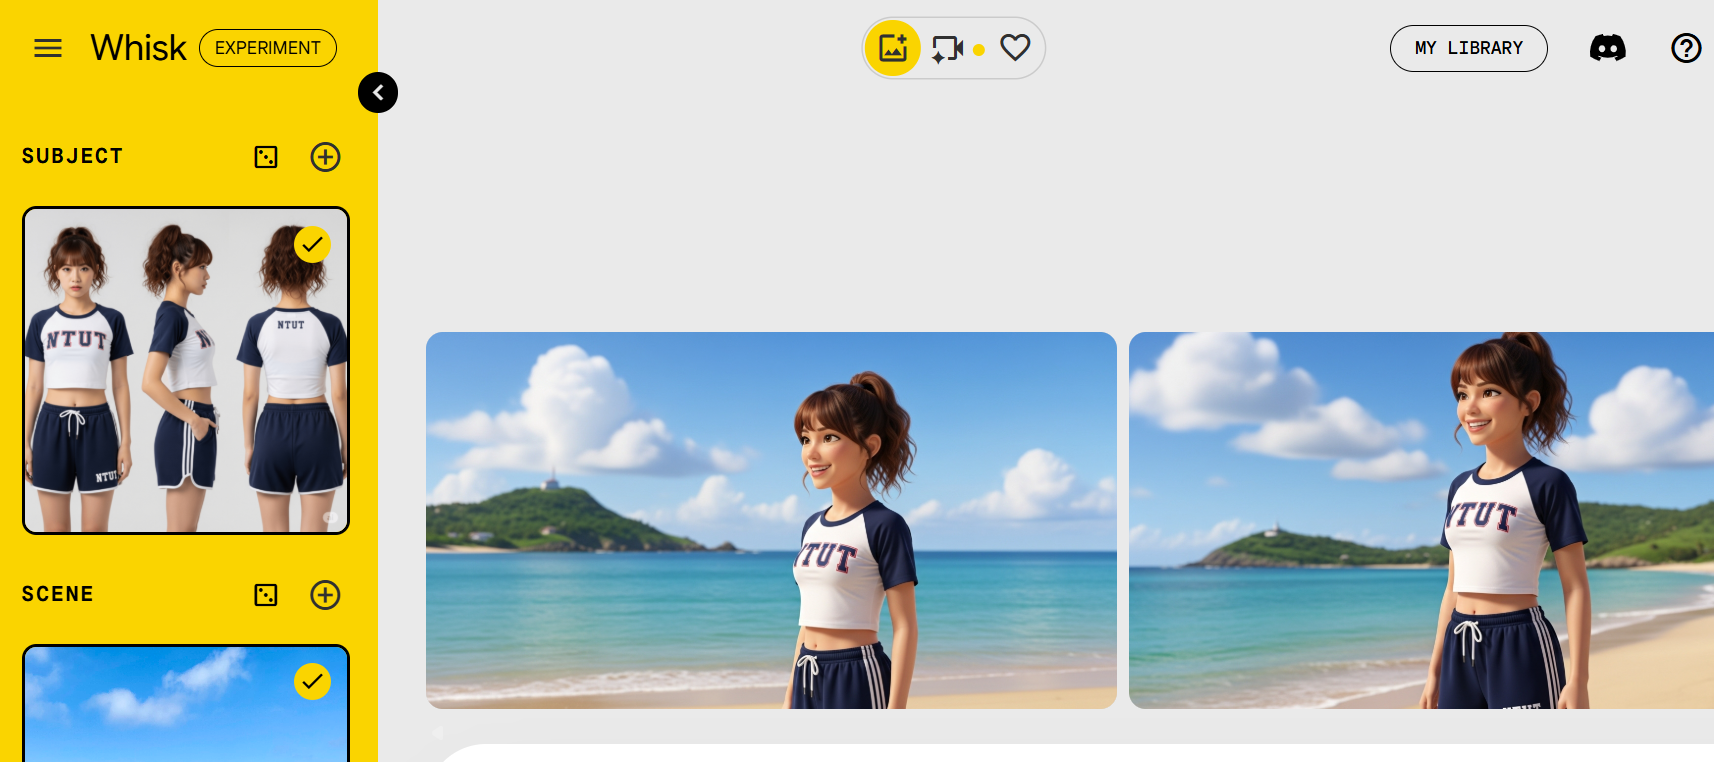This screenshot has height=762, width=1714.
Task: Switch to the animate video tab
Action: (947, 48)
